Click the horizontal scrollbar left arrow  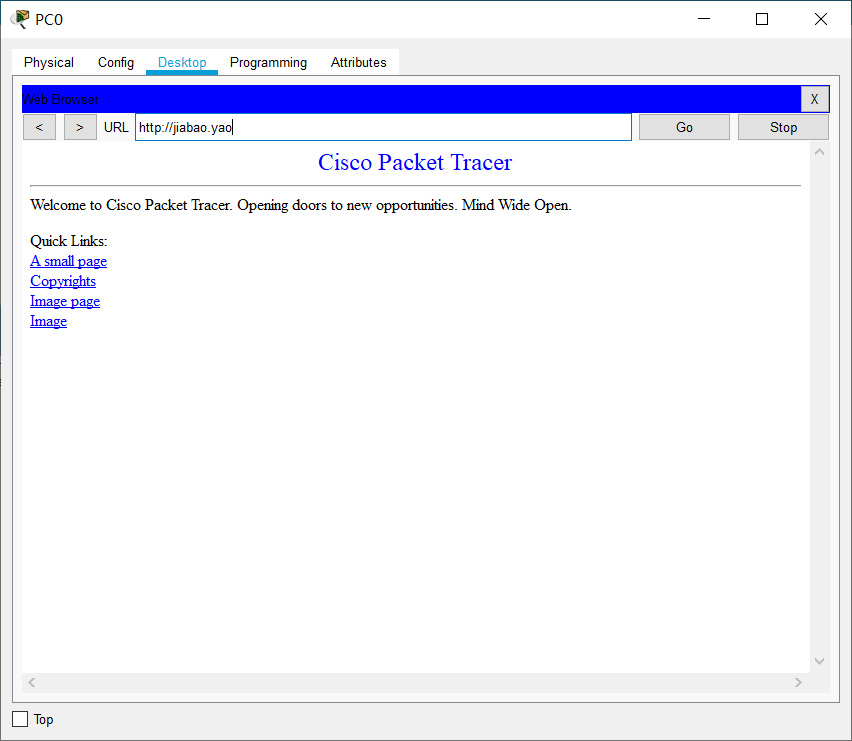(x=32, y=682)
